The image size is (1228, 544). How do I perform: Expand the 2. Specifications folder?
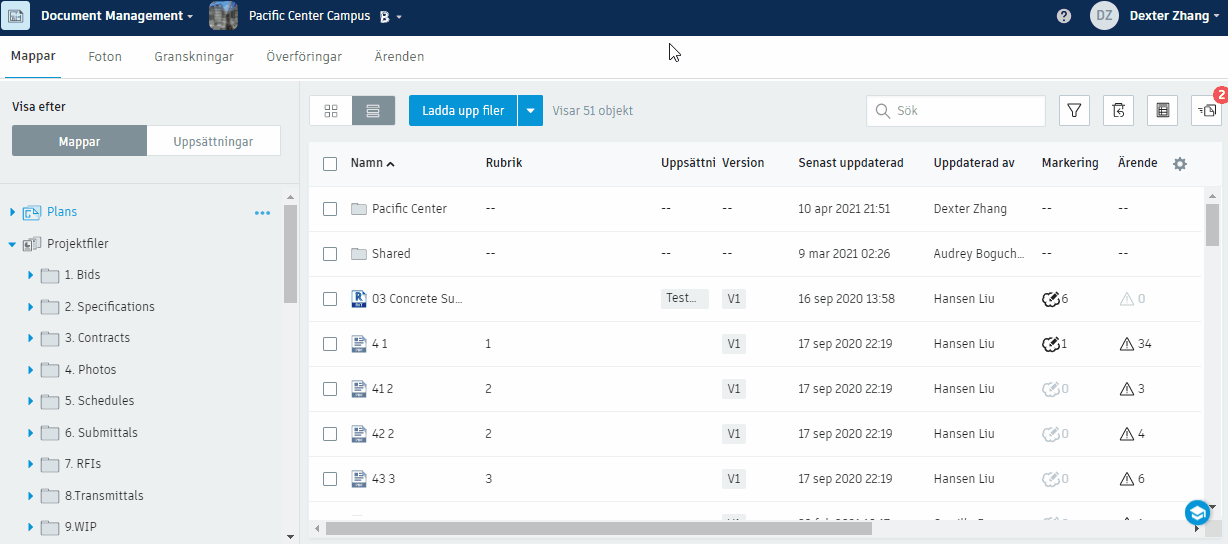click(x=31, y=307)
